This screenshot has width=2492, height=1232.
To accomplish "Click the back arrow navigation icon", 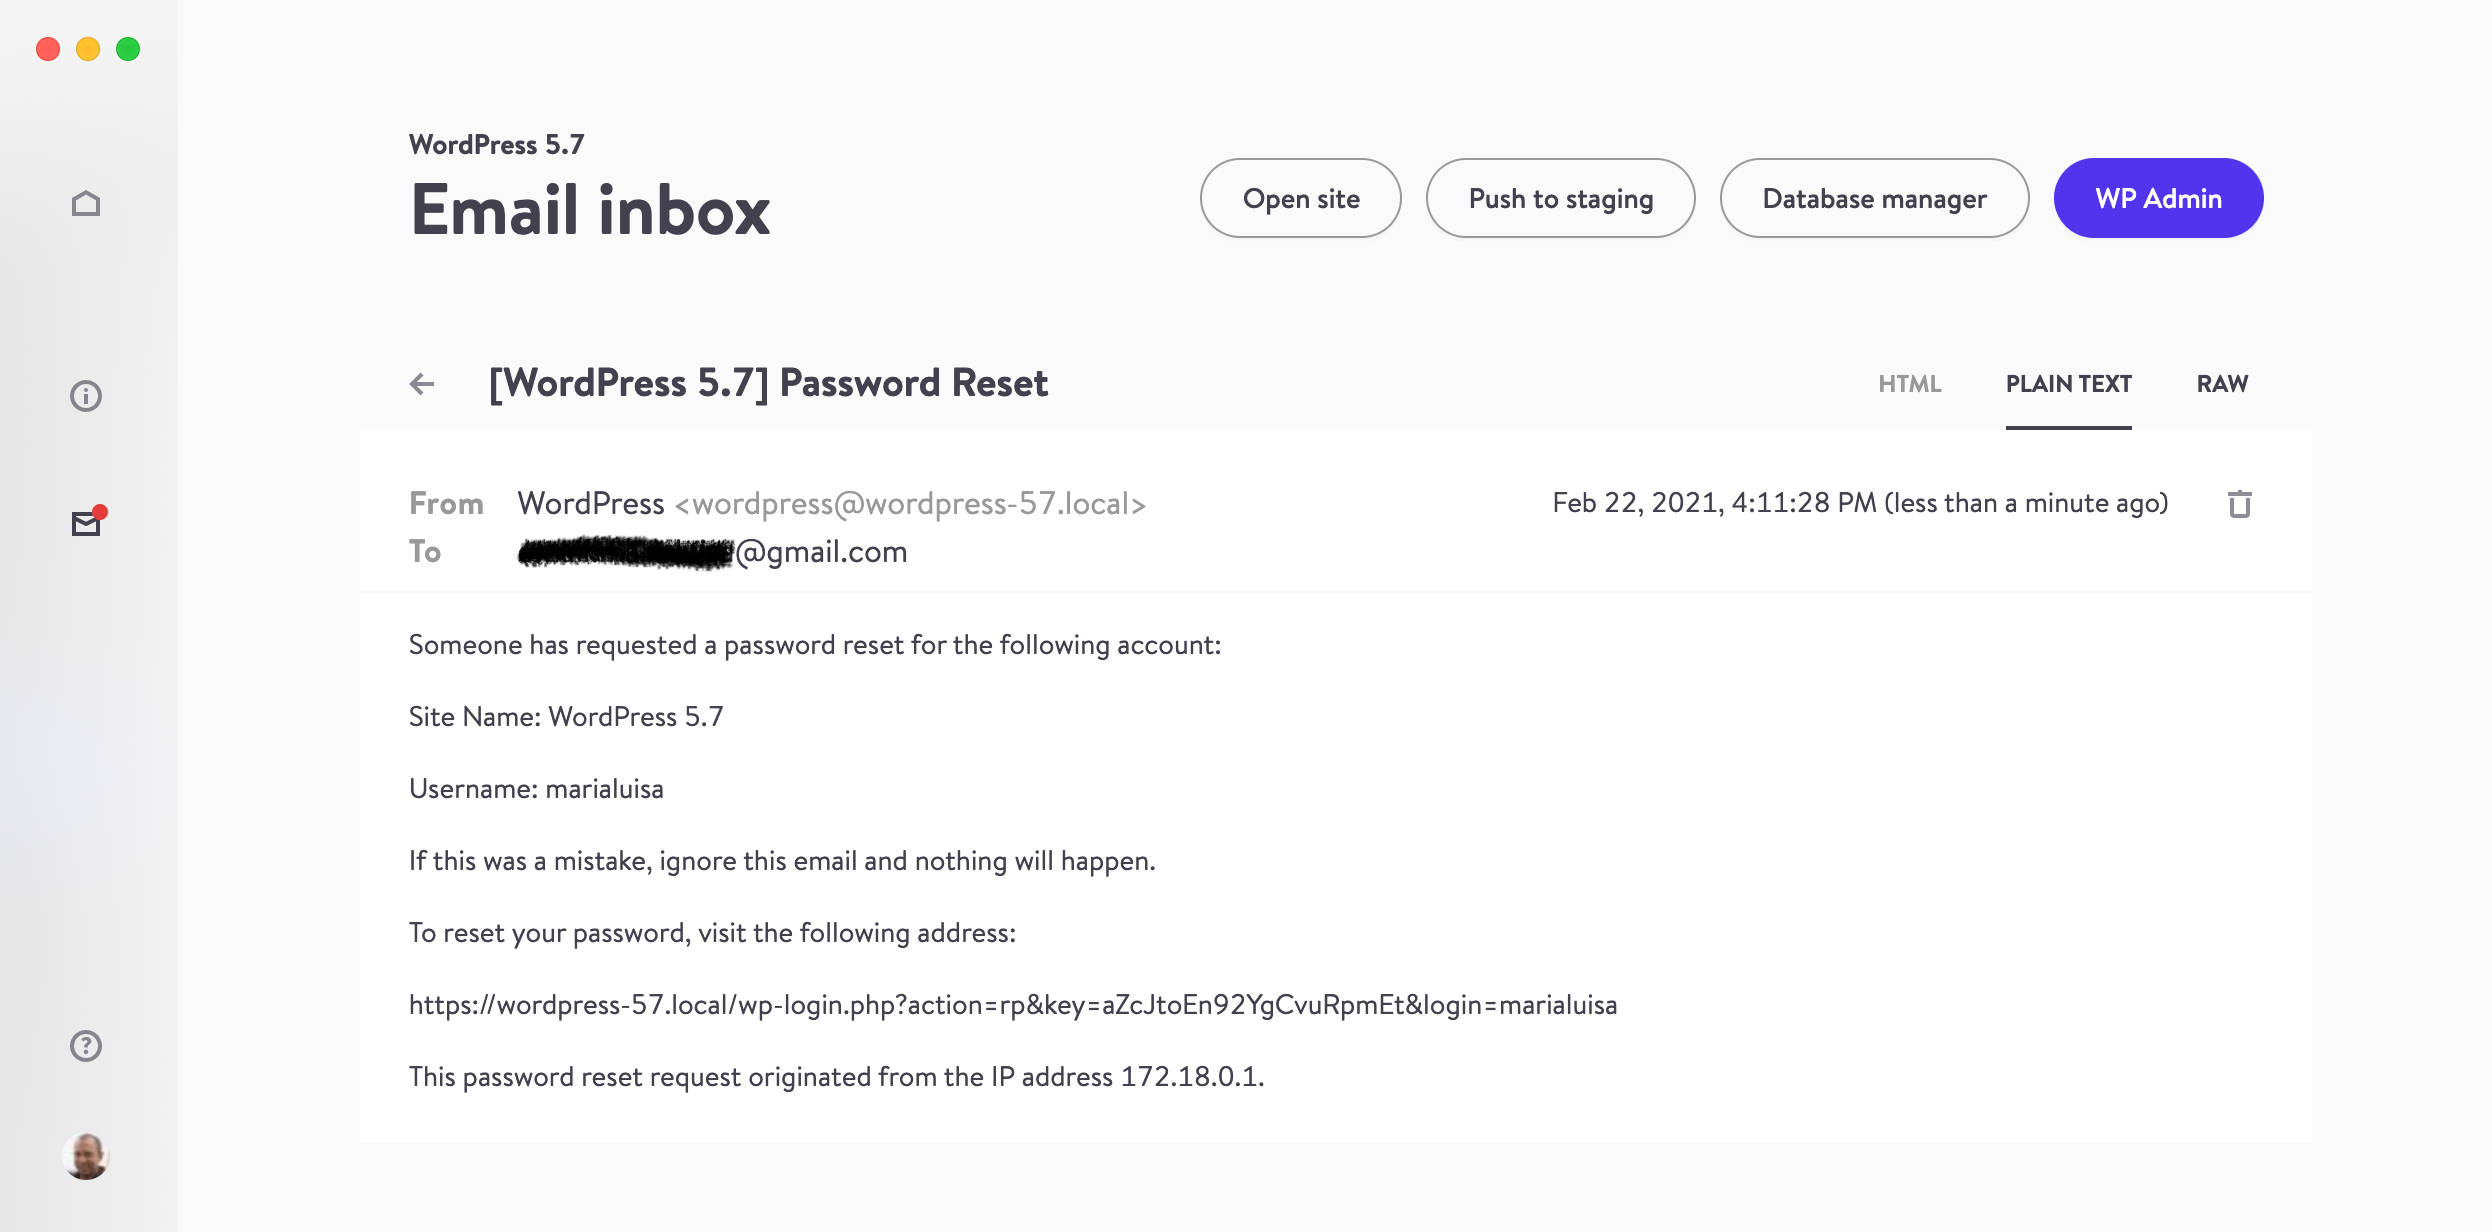I will click(x=423, y=383).
